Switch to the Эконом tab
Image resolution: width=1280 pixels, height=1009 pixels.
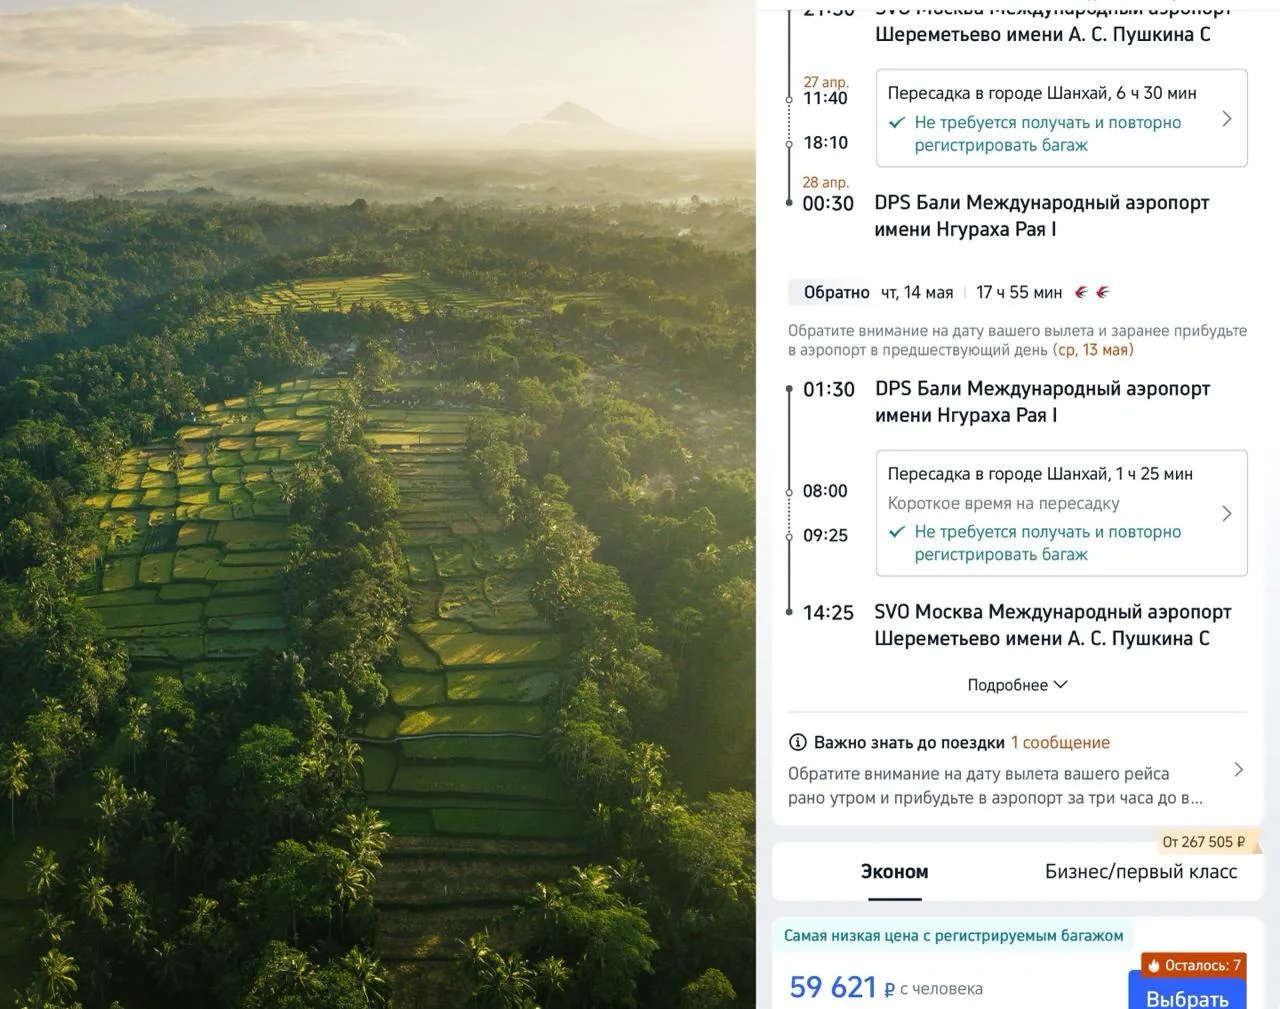tap(894, 872)
